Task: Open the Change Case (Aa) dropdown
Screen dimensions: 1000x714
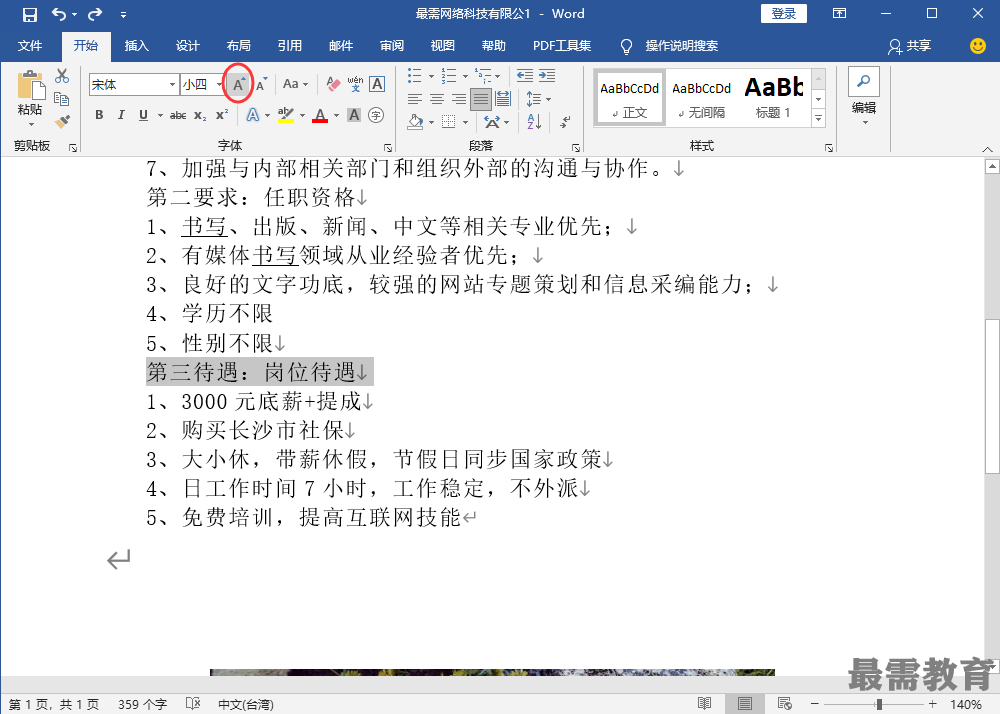Action: tap(295, 84)
